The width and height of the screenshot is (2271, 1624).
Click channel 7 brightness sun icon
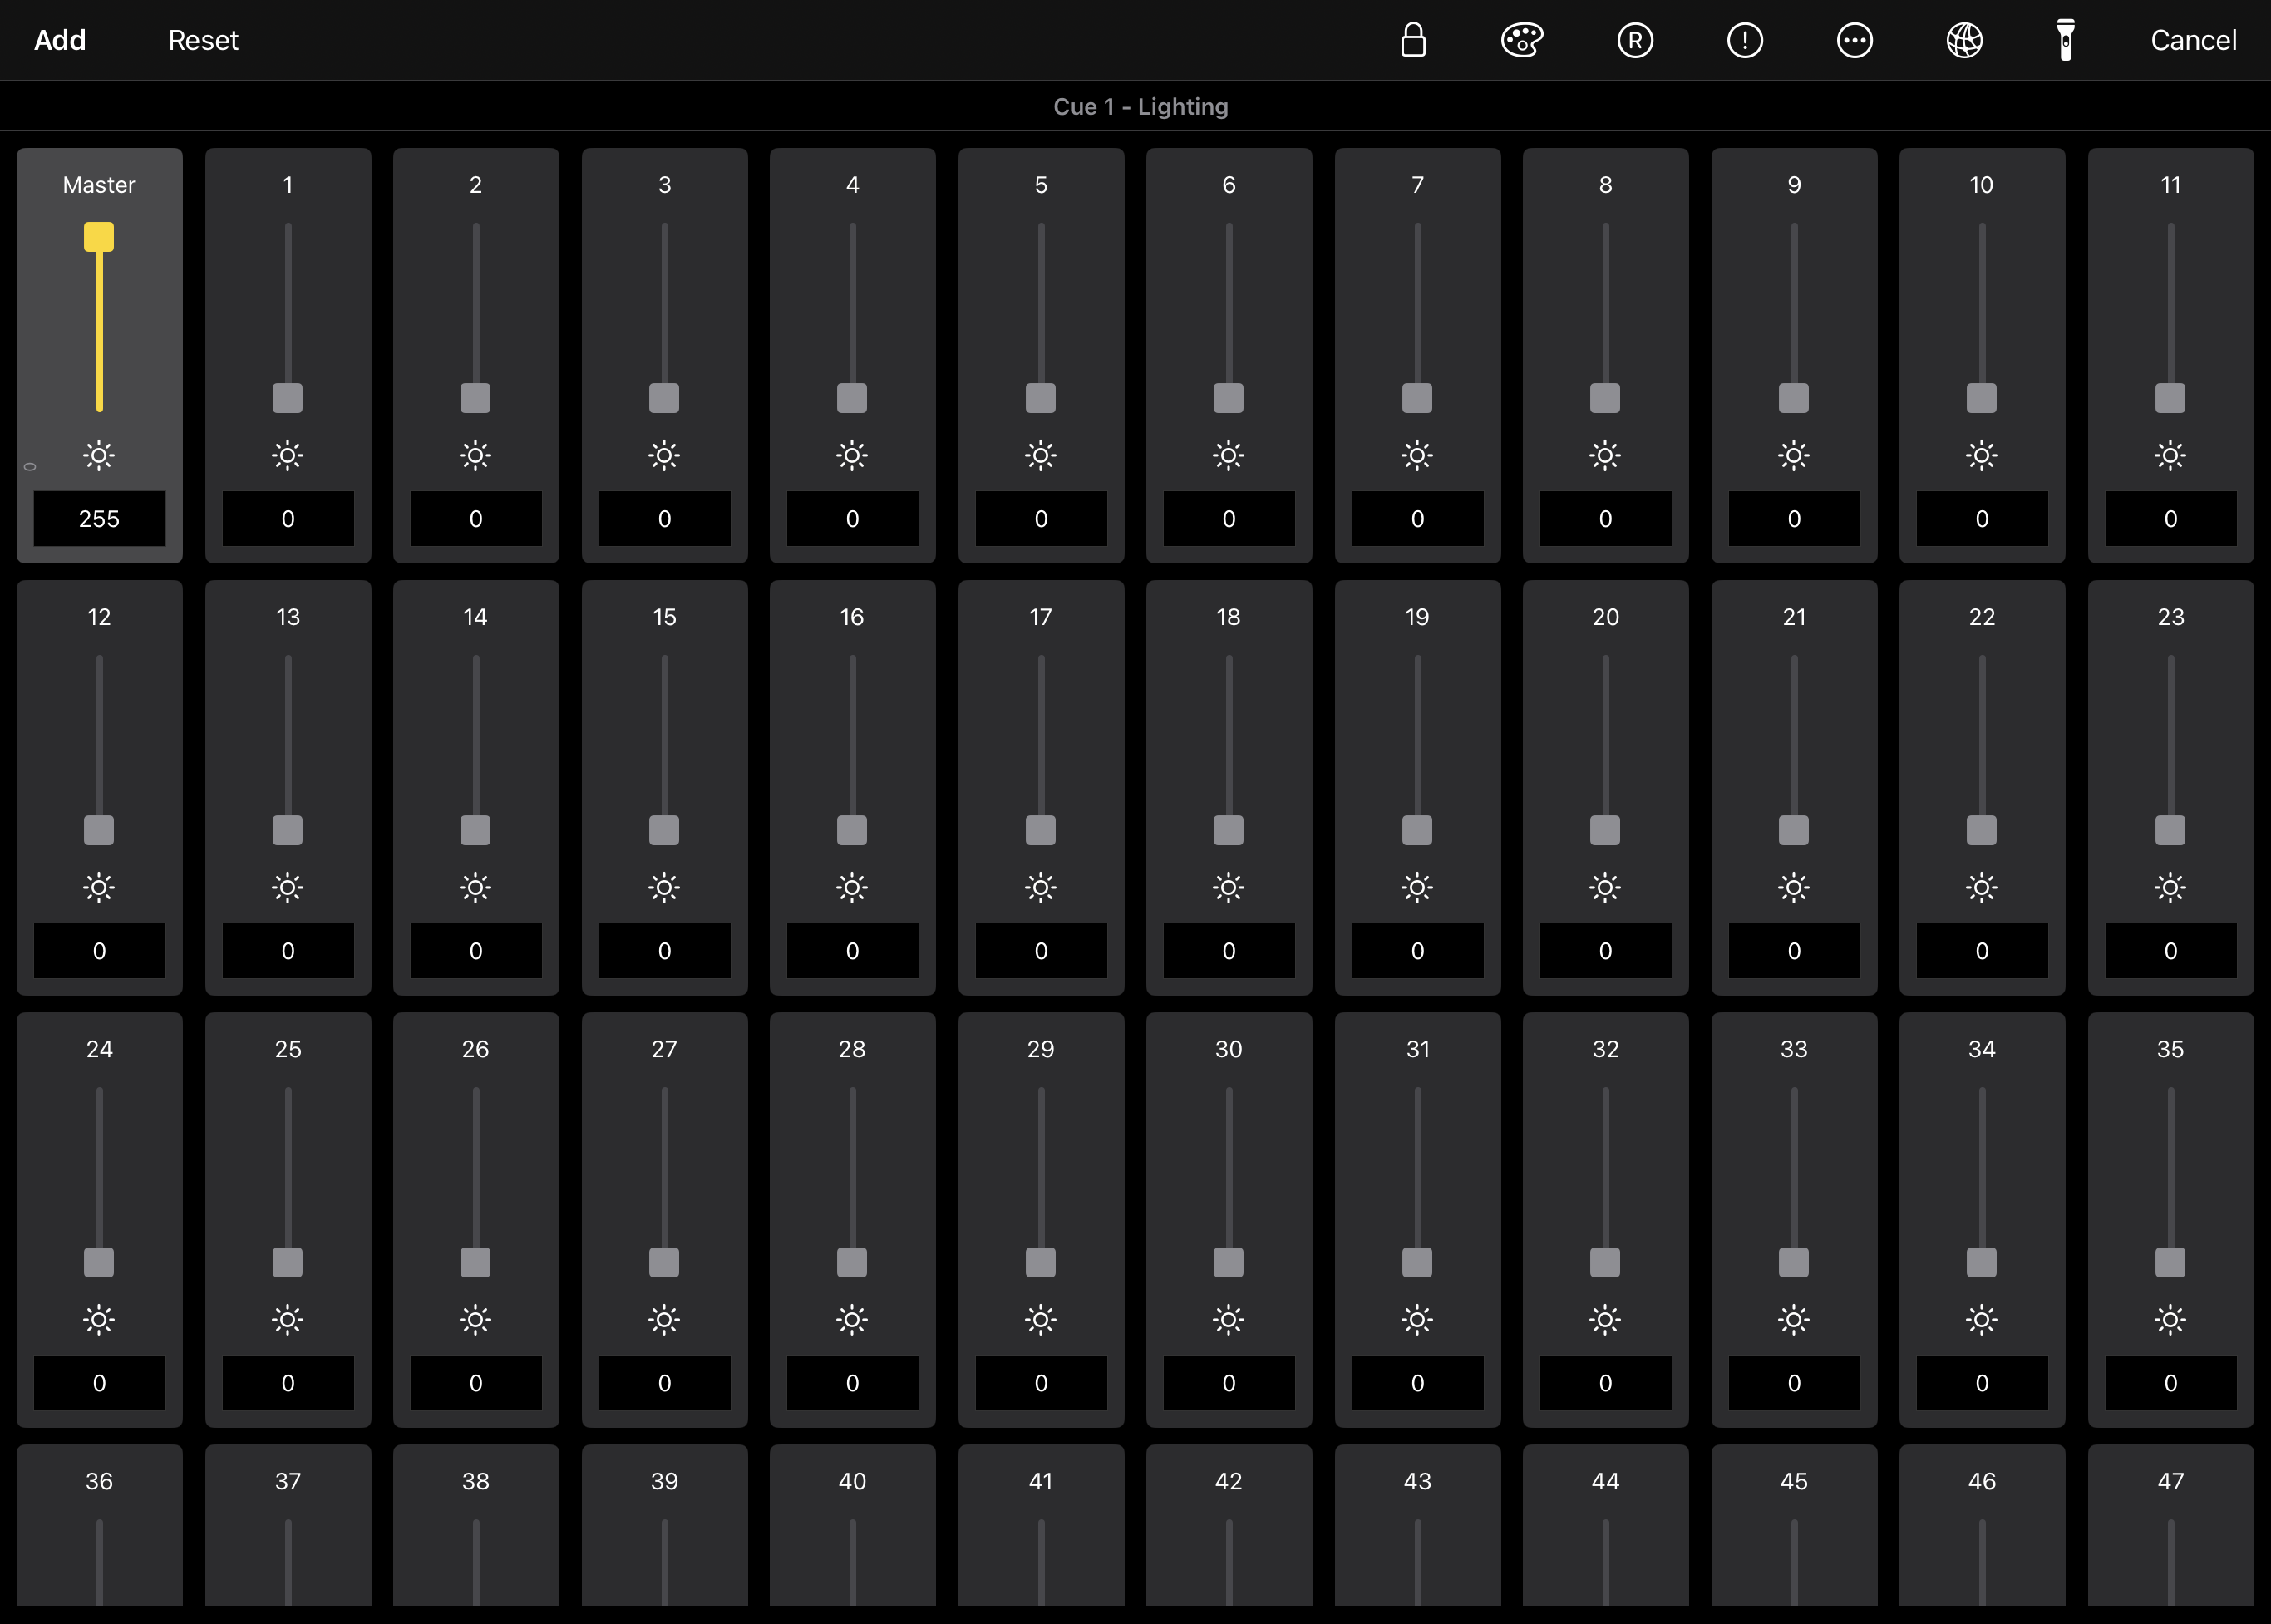pyautogui.click(x=1417, y=456)
